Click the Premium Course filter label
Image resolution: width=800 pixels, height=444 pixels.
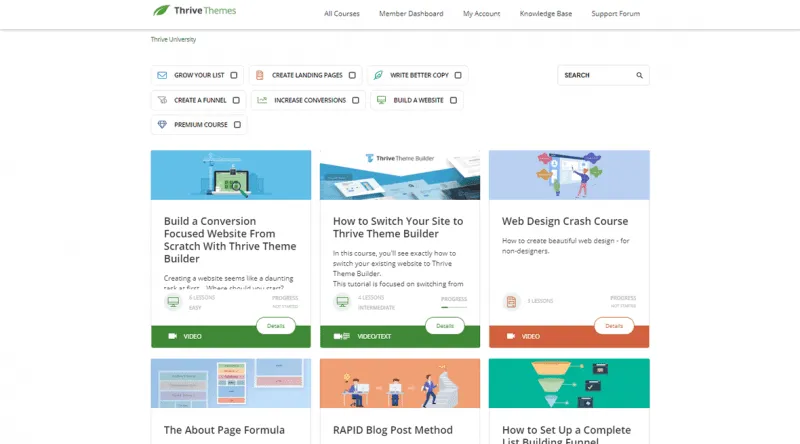click(201, 125)
